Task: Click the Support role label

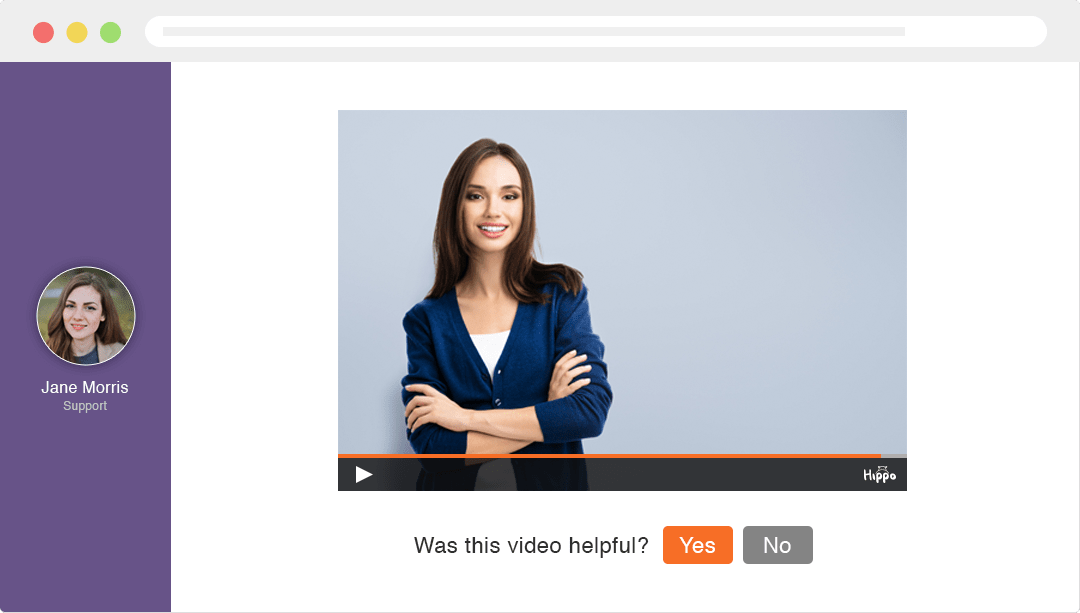Action: pyautogui.click(x=85, y=406)
